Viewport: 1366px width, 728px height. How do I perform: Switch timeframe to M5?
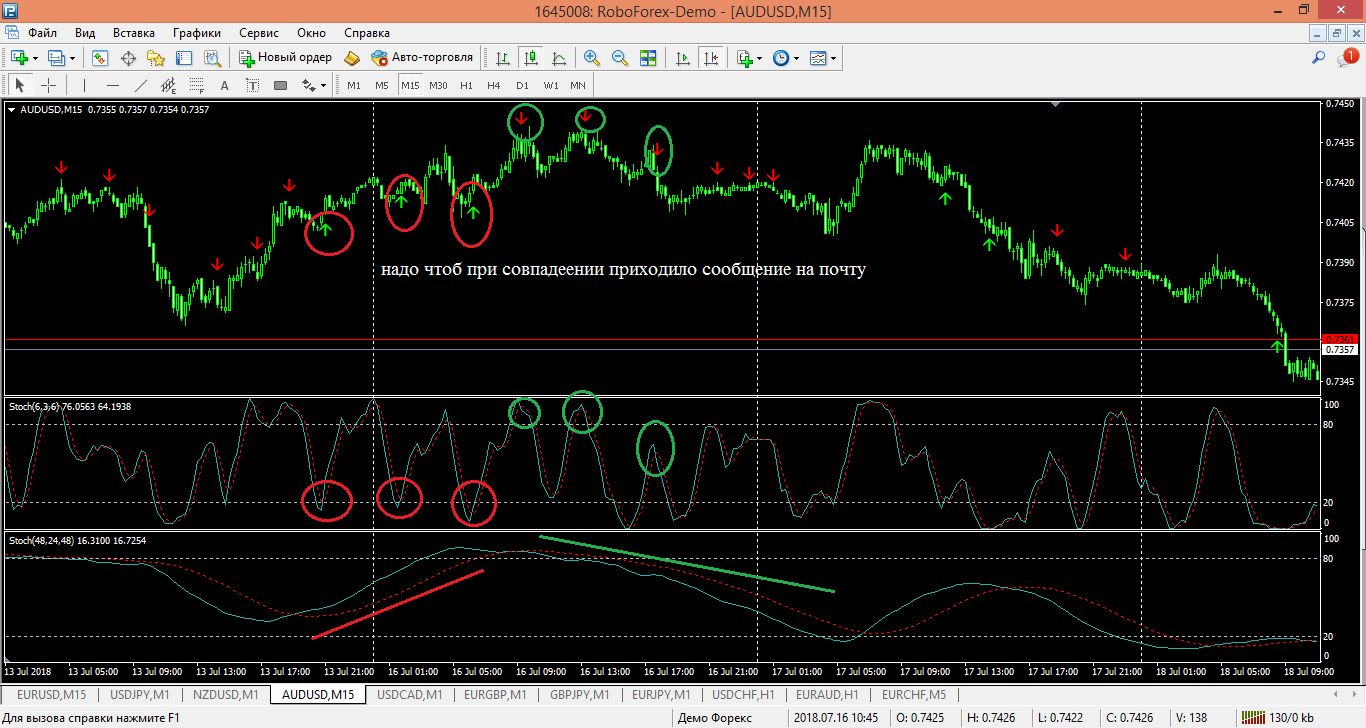(x=382, y=85)
